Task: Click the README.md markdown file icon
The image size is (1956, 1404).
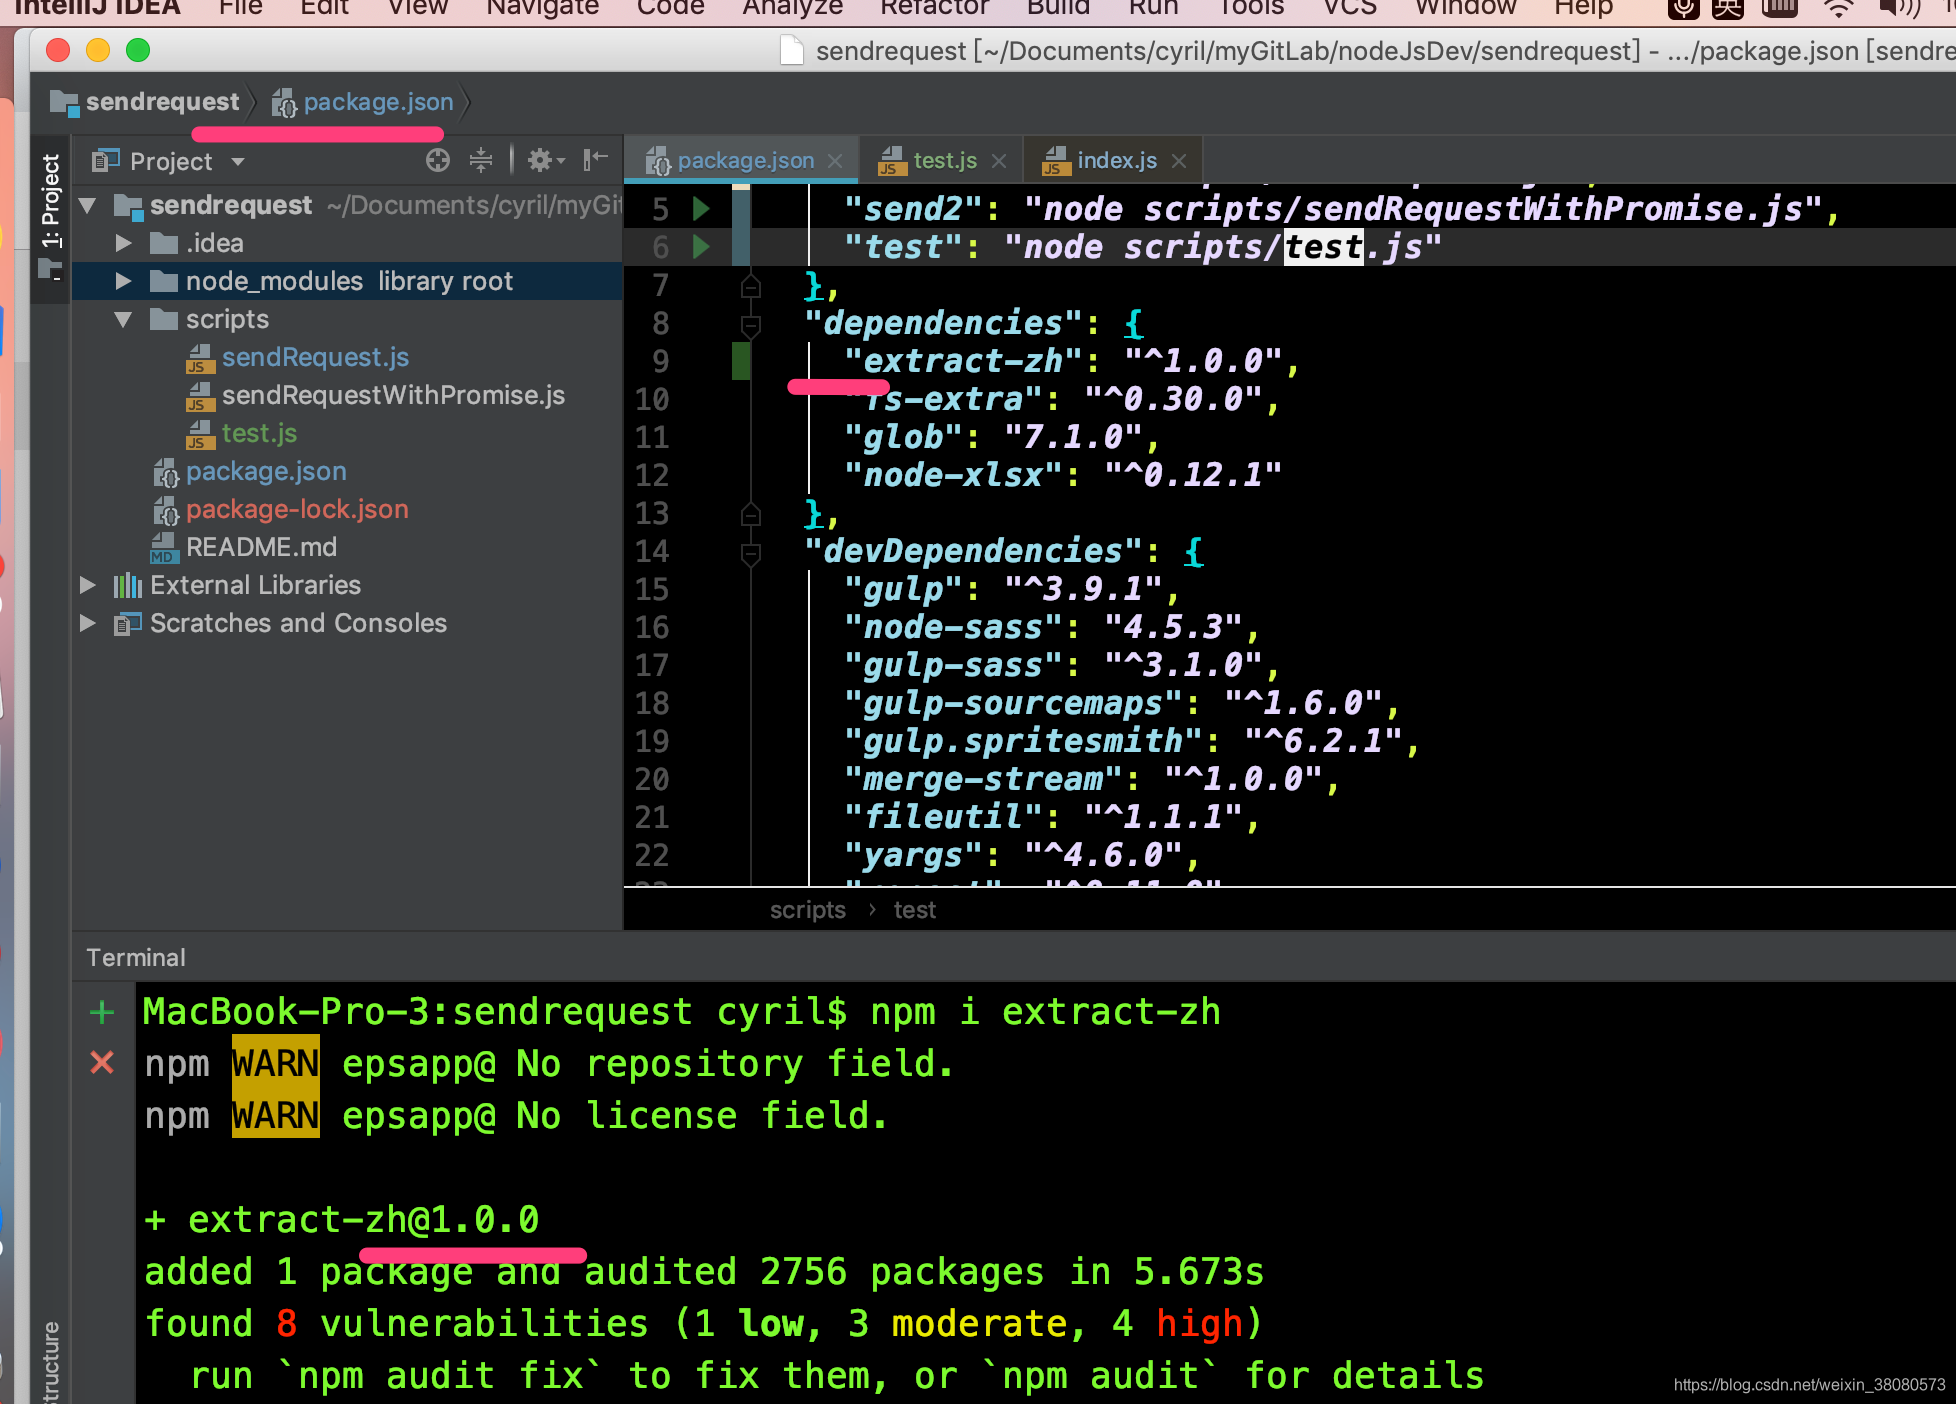Action: click(164, 548)
